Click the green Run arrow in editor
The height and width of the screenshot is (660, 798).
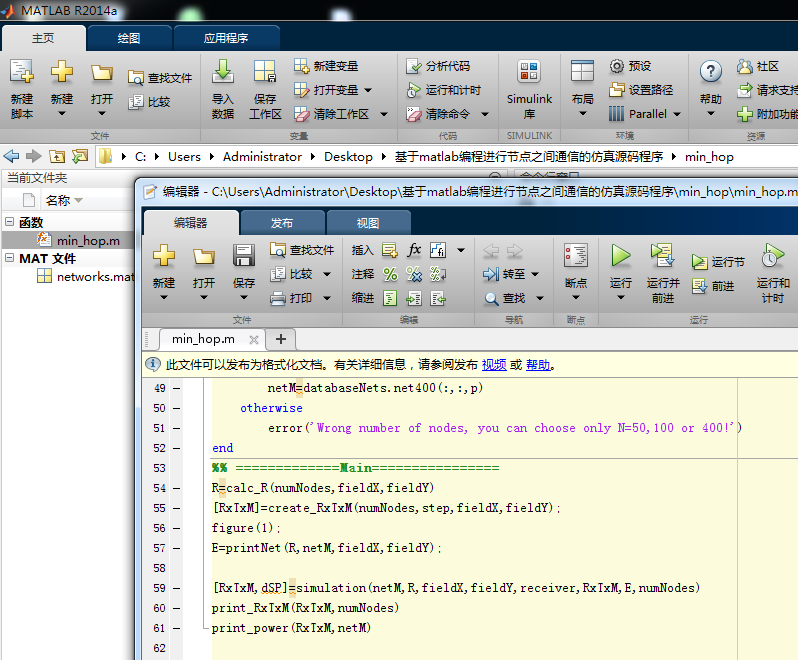click(620, 255)
